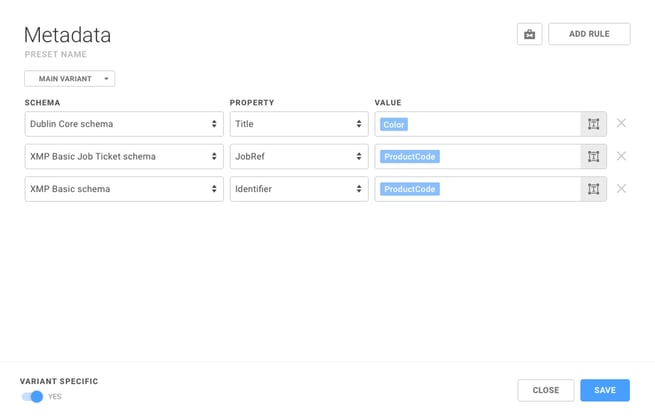Remove the Dublin Core schema rule
The height and width of the screenshot is (418, 655).
click(x=621, y=123)
